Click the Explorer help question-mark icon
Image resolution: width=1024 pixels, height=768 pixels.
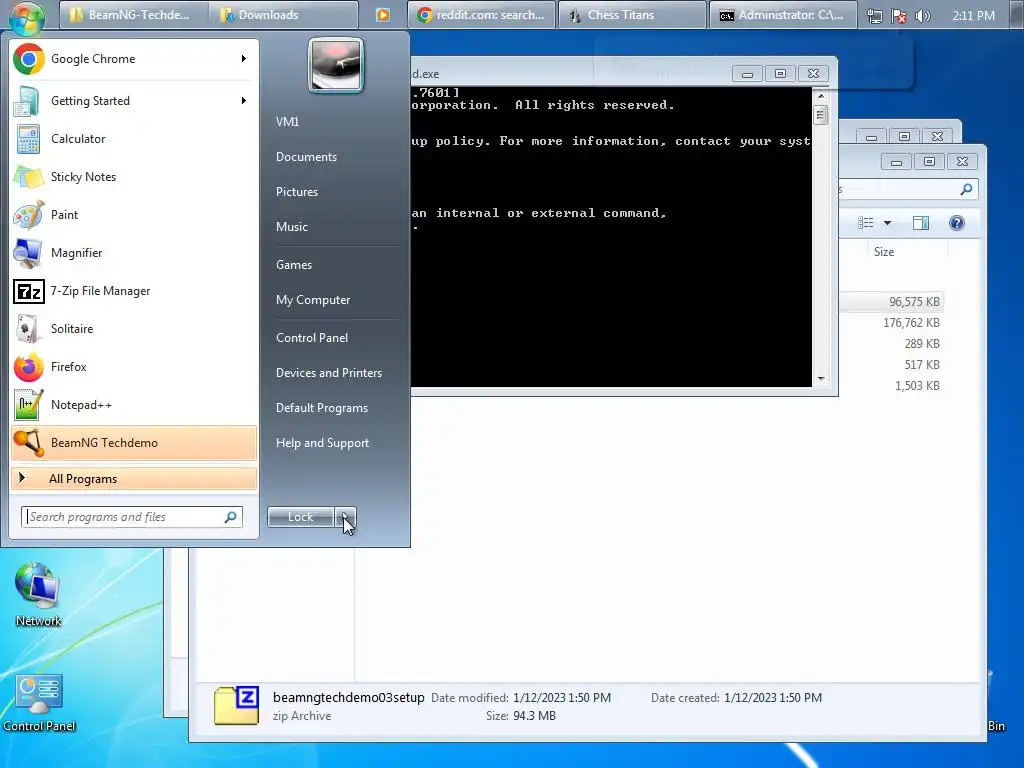coord(957,223)
